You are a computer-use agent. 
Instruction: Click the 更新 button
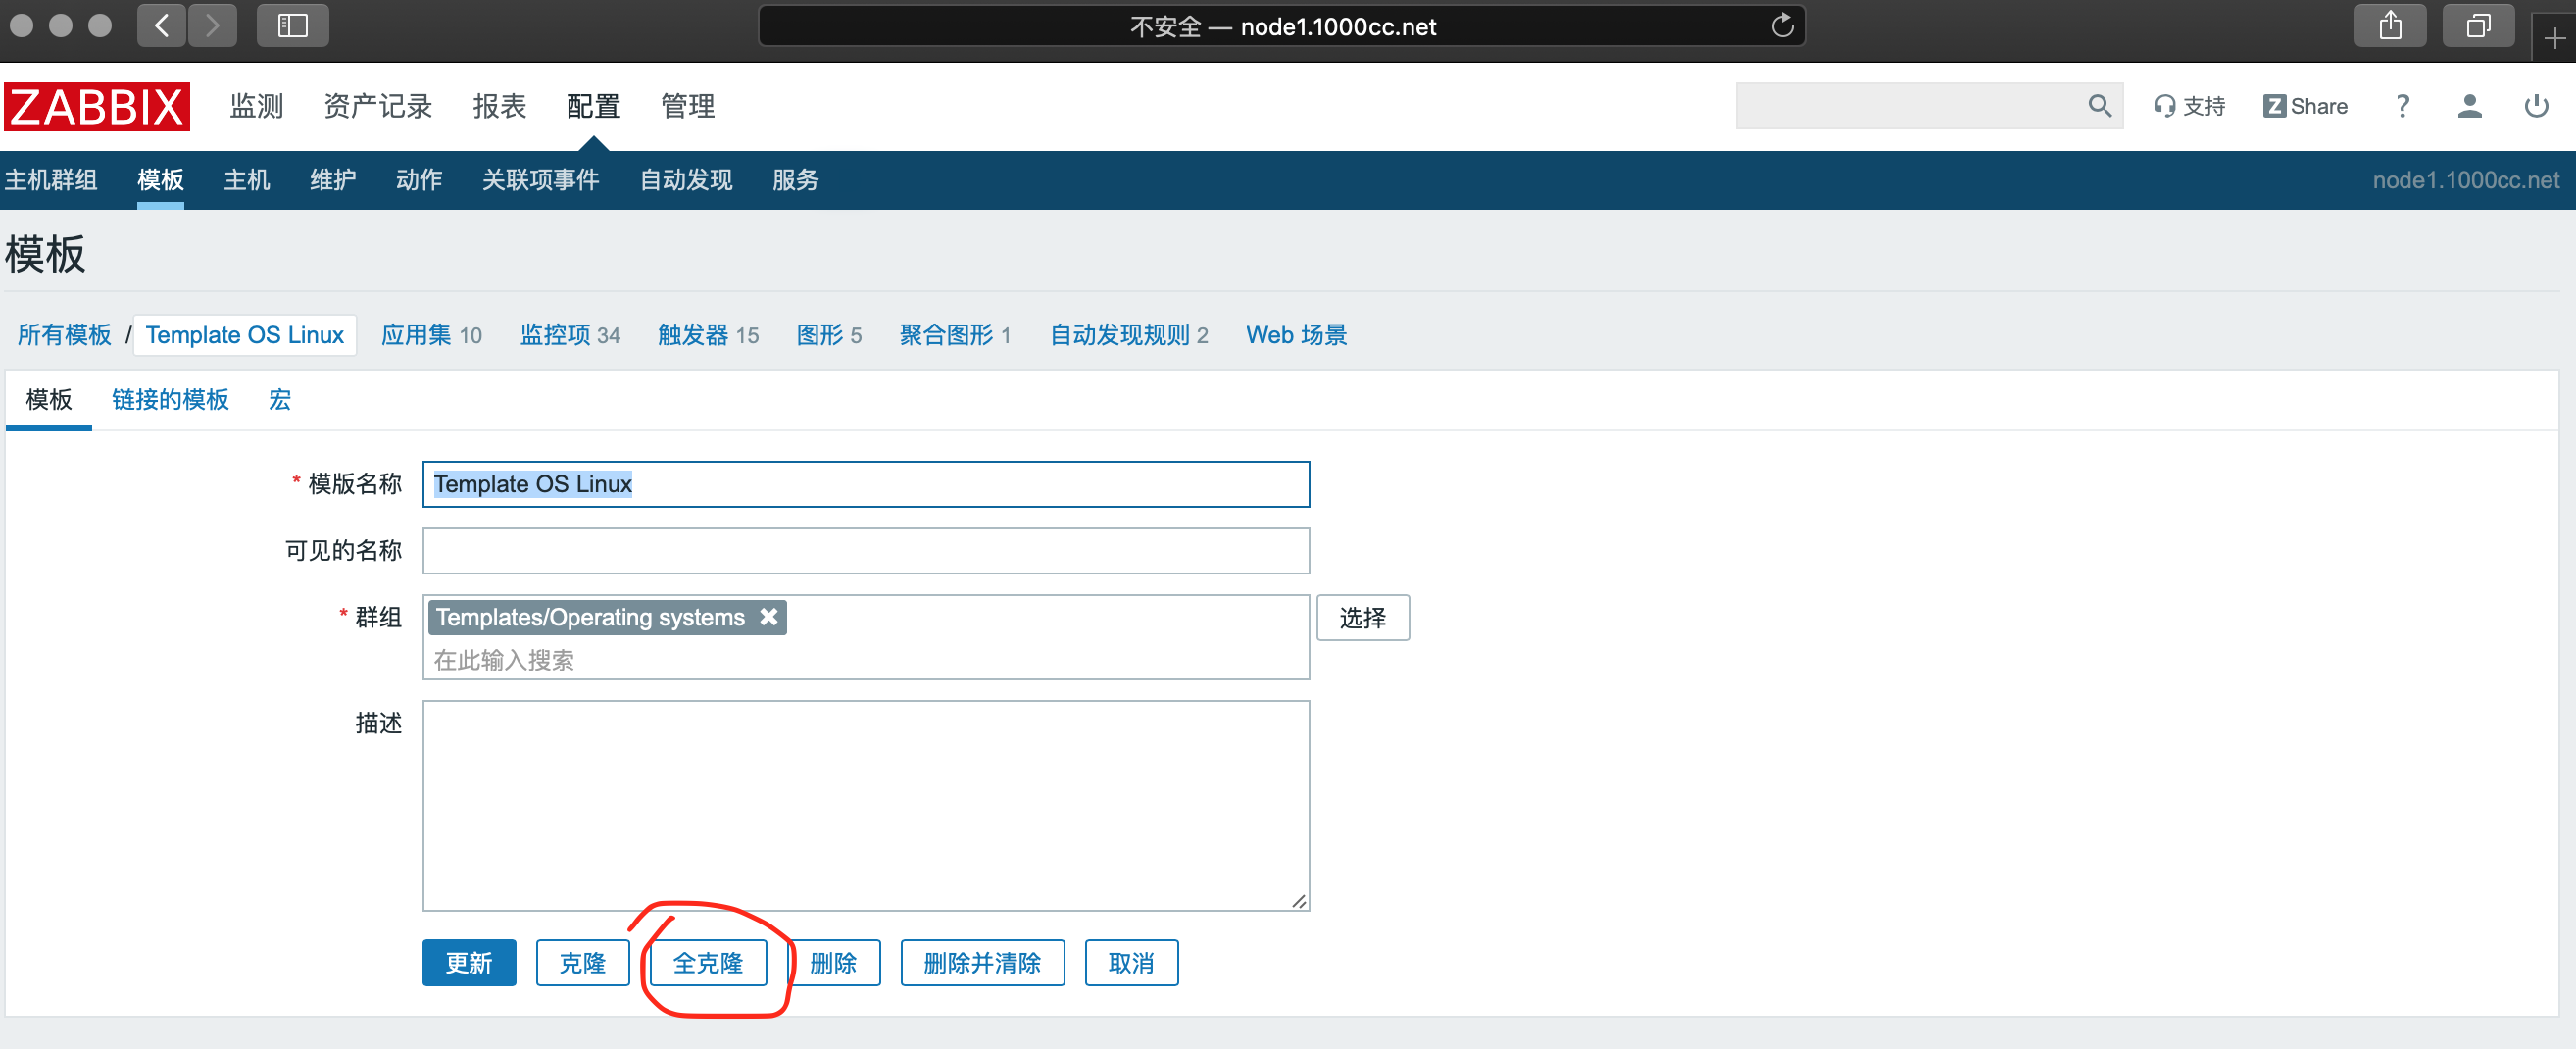pos(468,963)
